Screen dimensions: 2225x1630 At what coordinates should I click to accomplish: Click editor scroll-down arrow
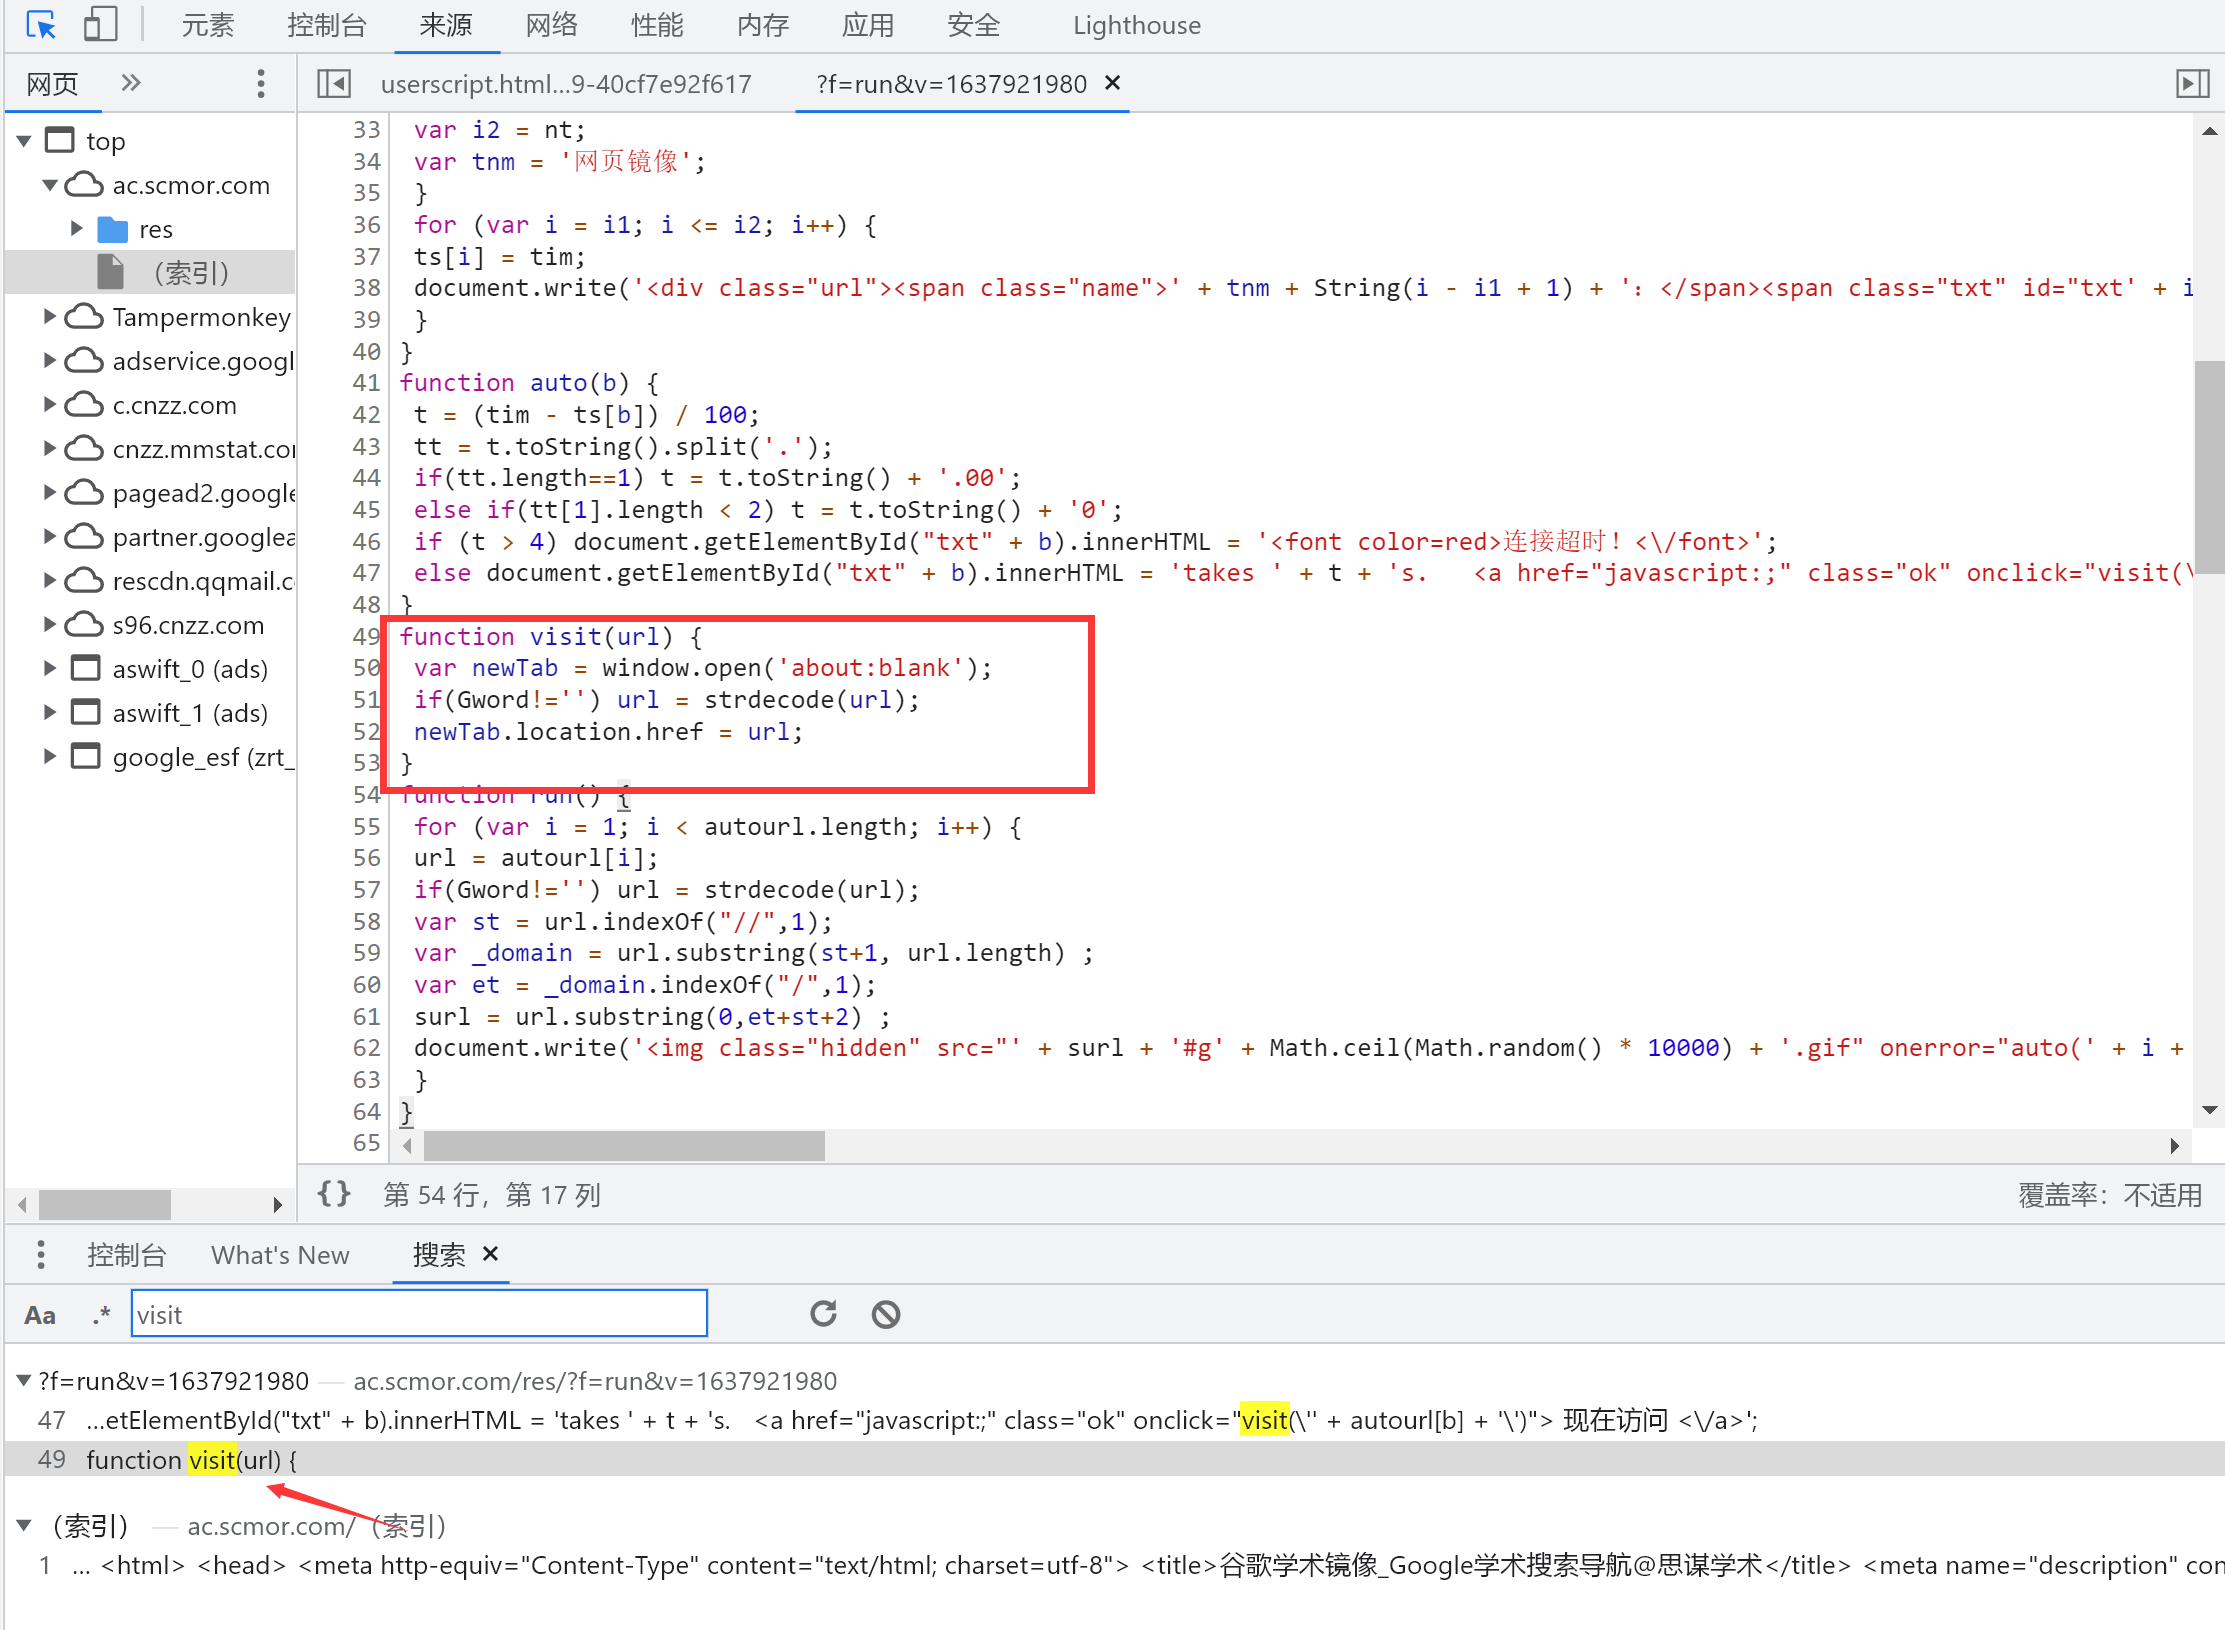coord(2209,1110)
